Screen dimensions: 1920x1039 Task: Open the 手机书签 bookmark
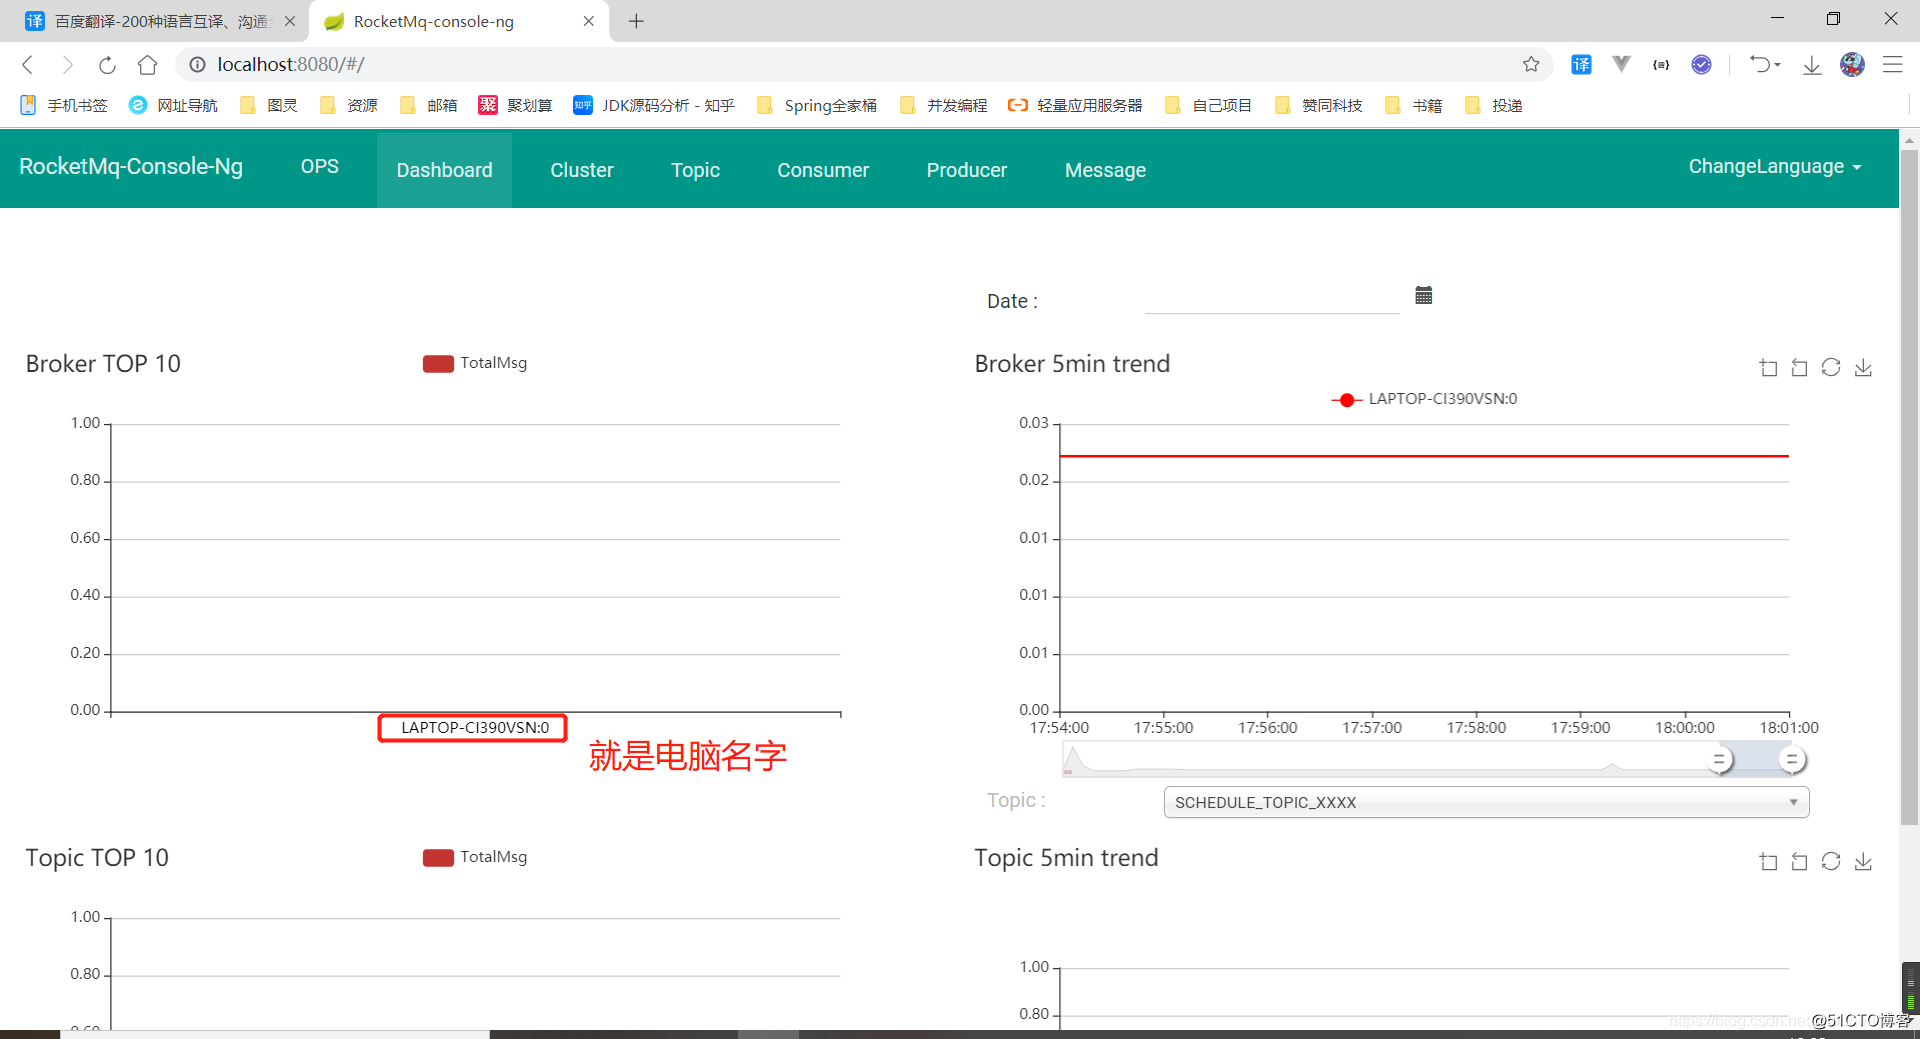point(64,105)
